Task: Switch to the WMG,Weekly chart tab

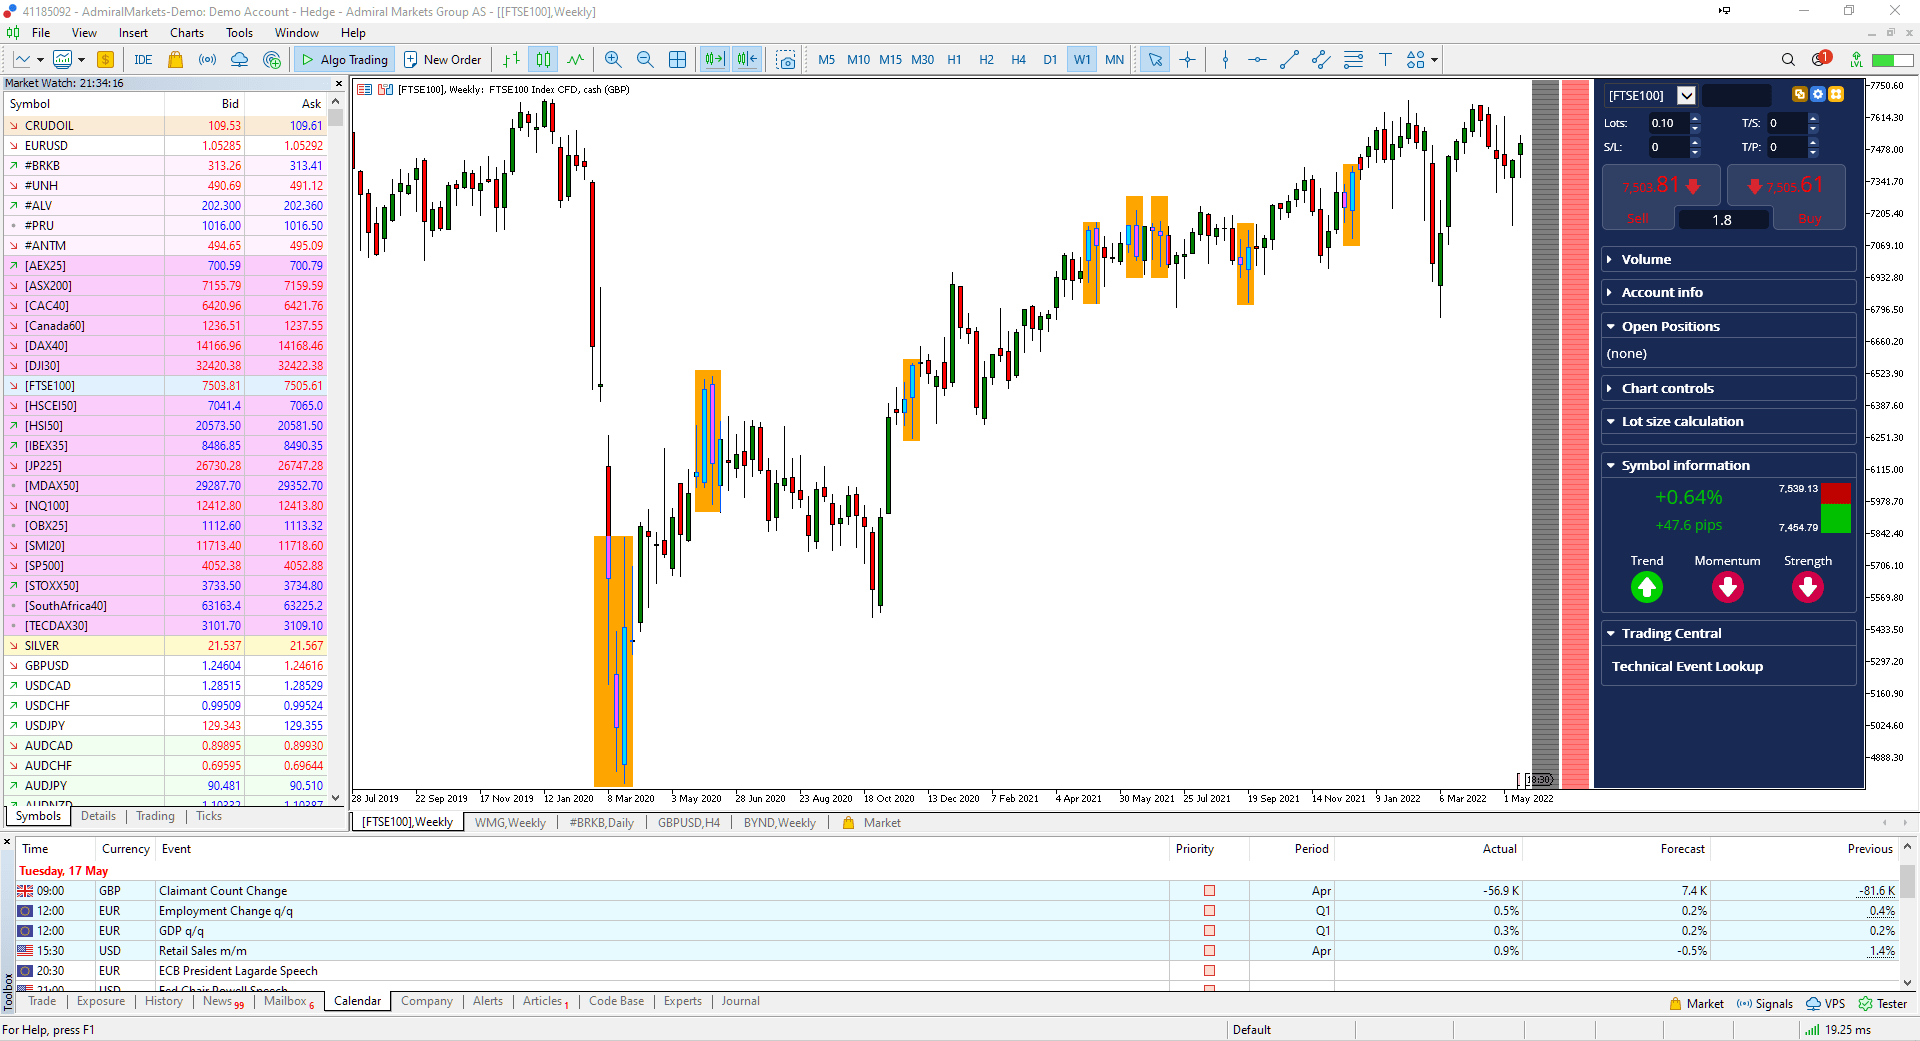Action: (x=510, y=823)
